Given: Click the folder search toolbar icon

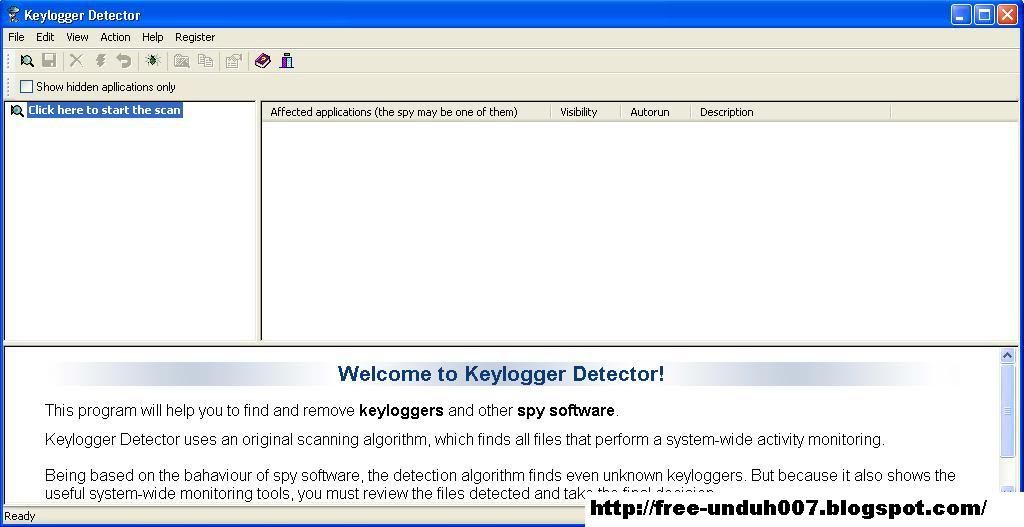Looking at the screenshot, I should point(182,61).
